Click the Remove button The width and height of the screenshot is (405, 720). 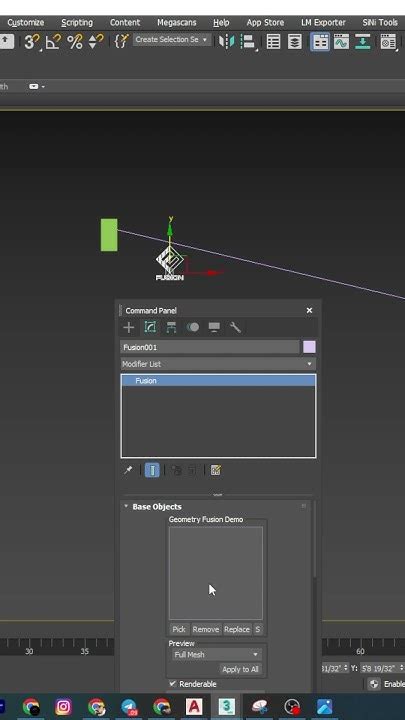coord(206,629)
